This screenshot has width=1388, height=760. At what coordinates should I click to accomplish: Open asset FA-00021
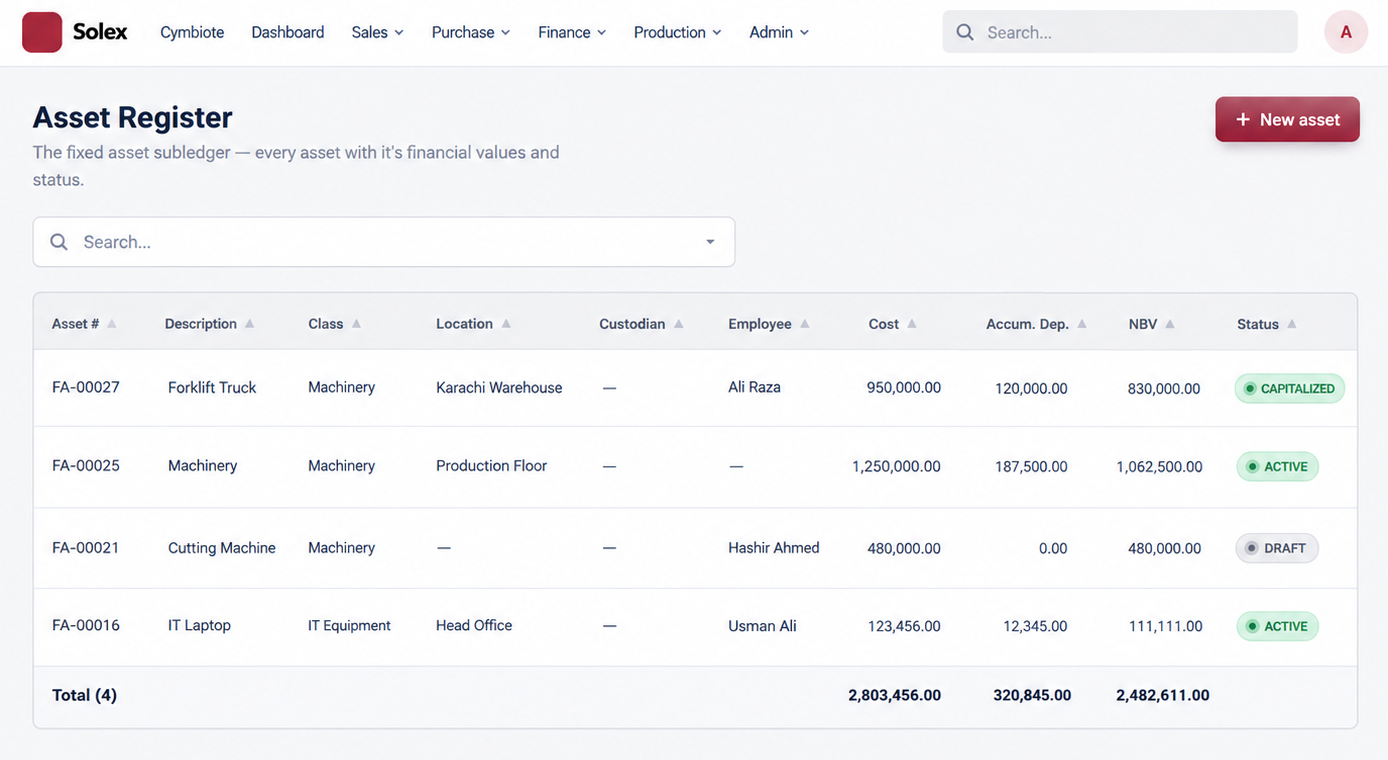[86, 547]
